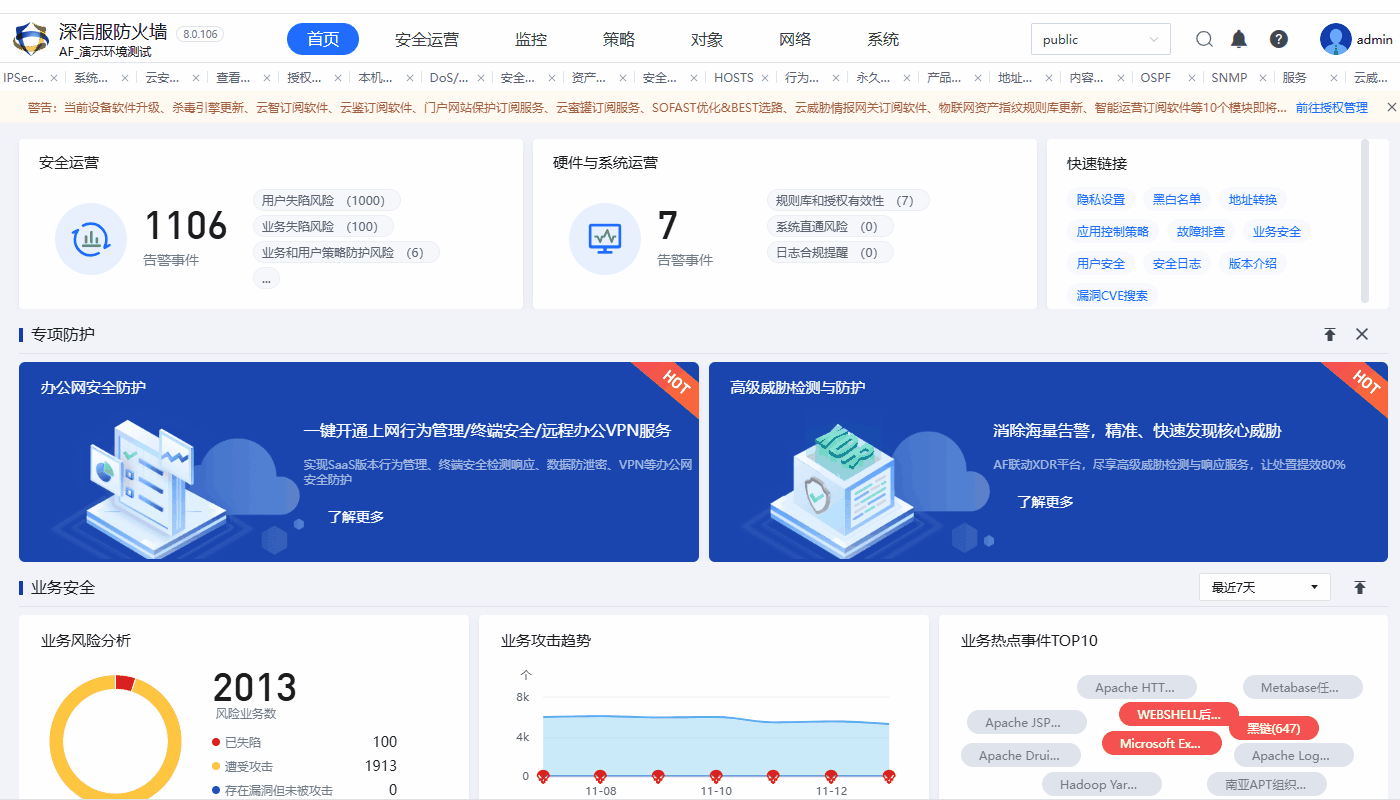1400x800 pixels.
Task: Open the notification bell icon
Action: tap(1239, 39)
